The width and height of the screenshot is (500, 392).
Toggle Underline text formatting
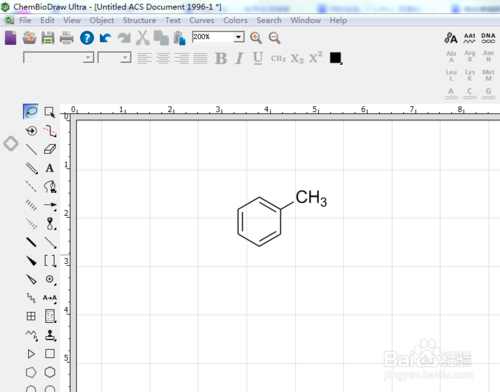[x=258, y=58]
